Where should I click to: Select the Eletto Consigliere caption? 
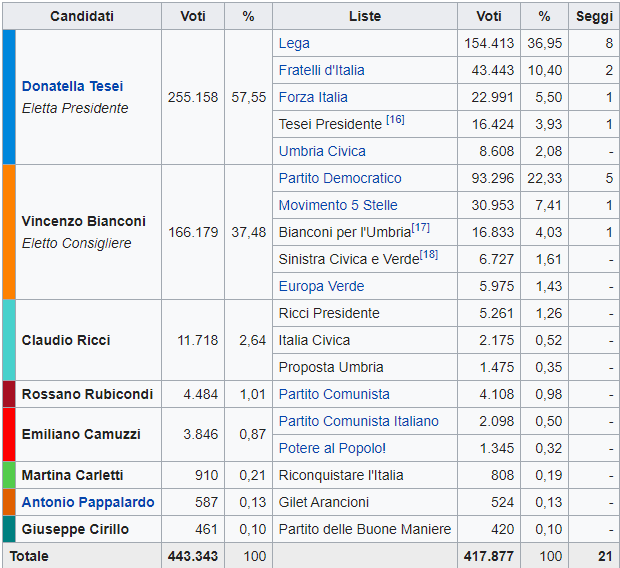[x=76, y=243]
